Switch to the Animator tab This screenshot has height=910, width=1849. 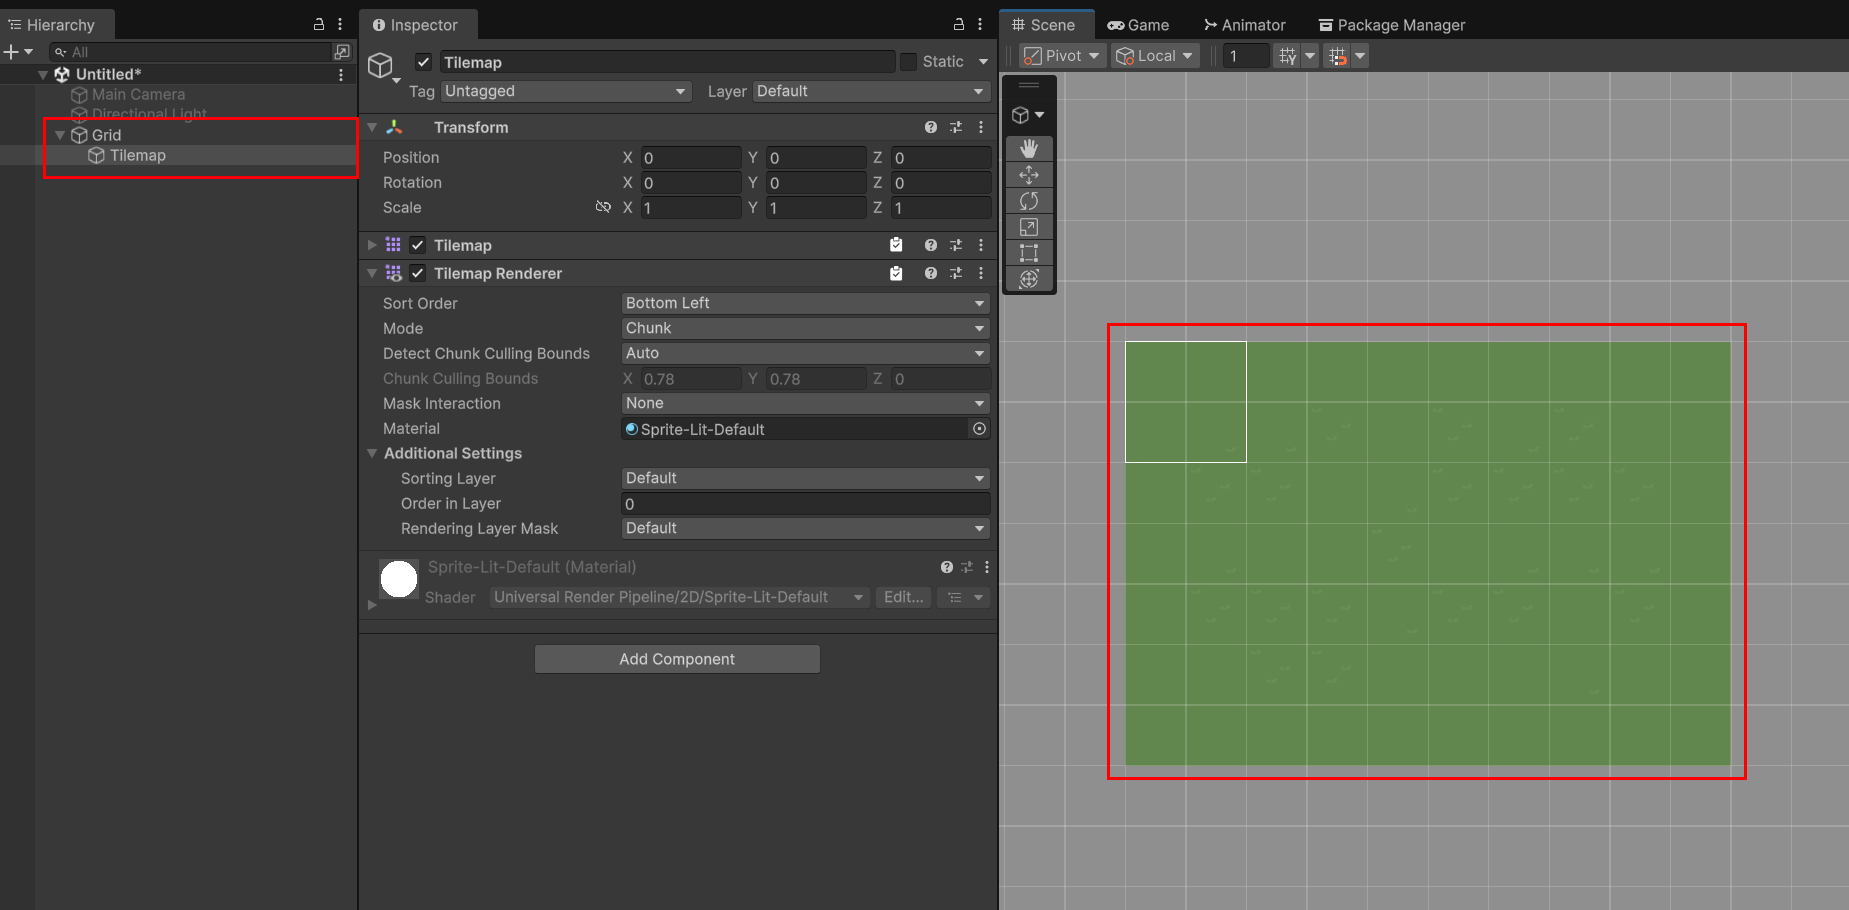pos(1245,25)
